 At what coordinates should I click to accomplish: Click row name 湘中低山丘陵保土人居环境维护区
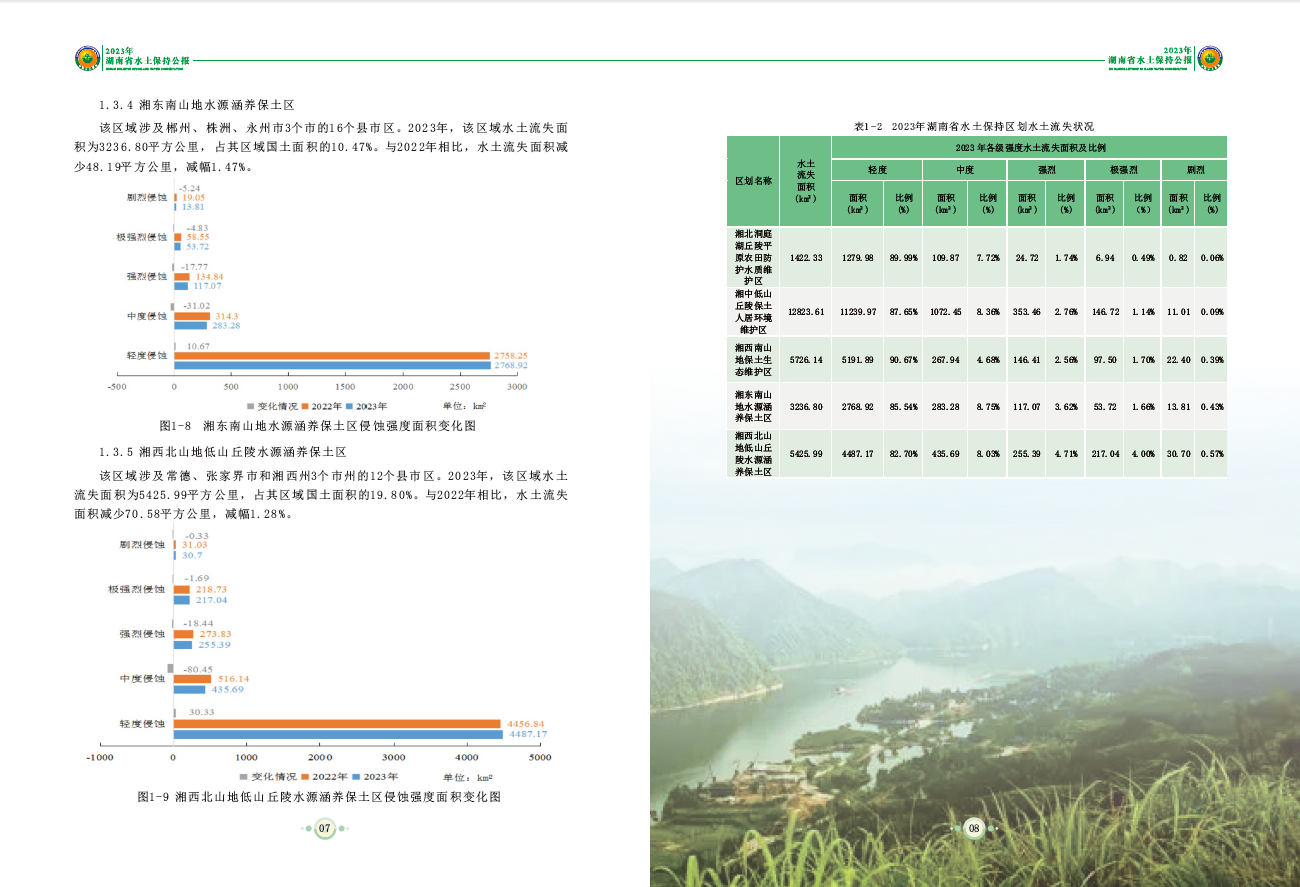point(753,312)
